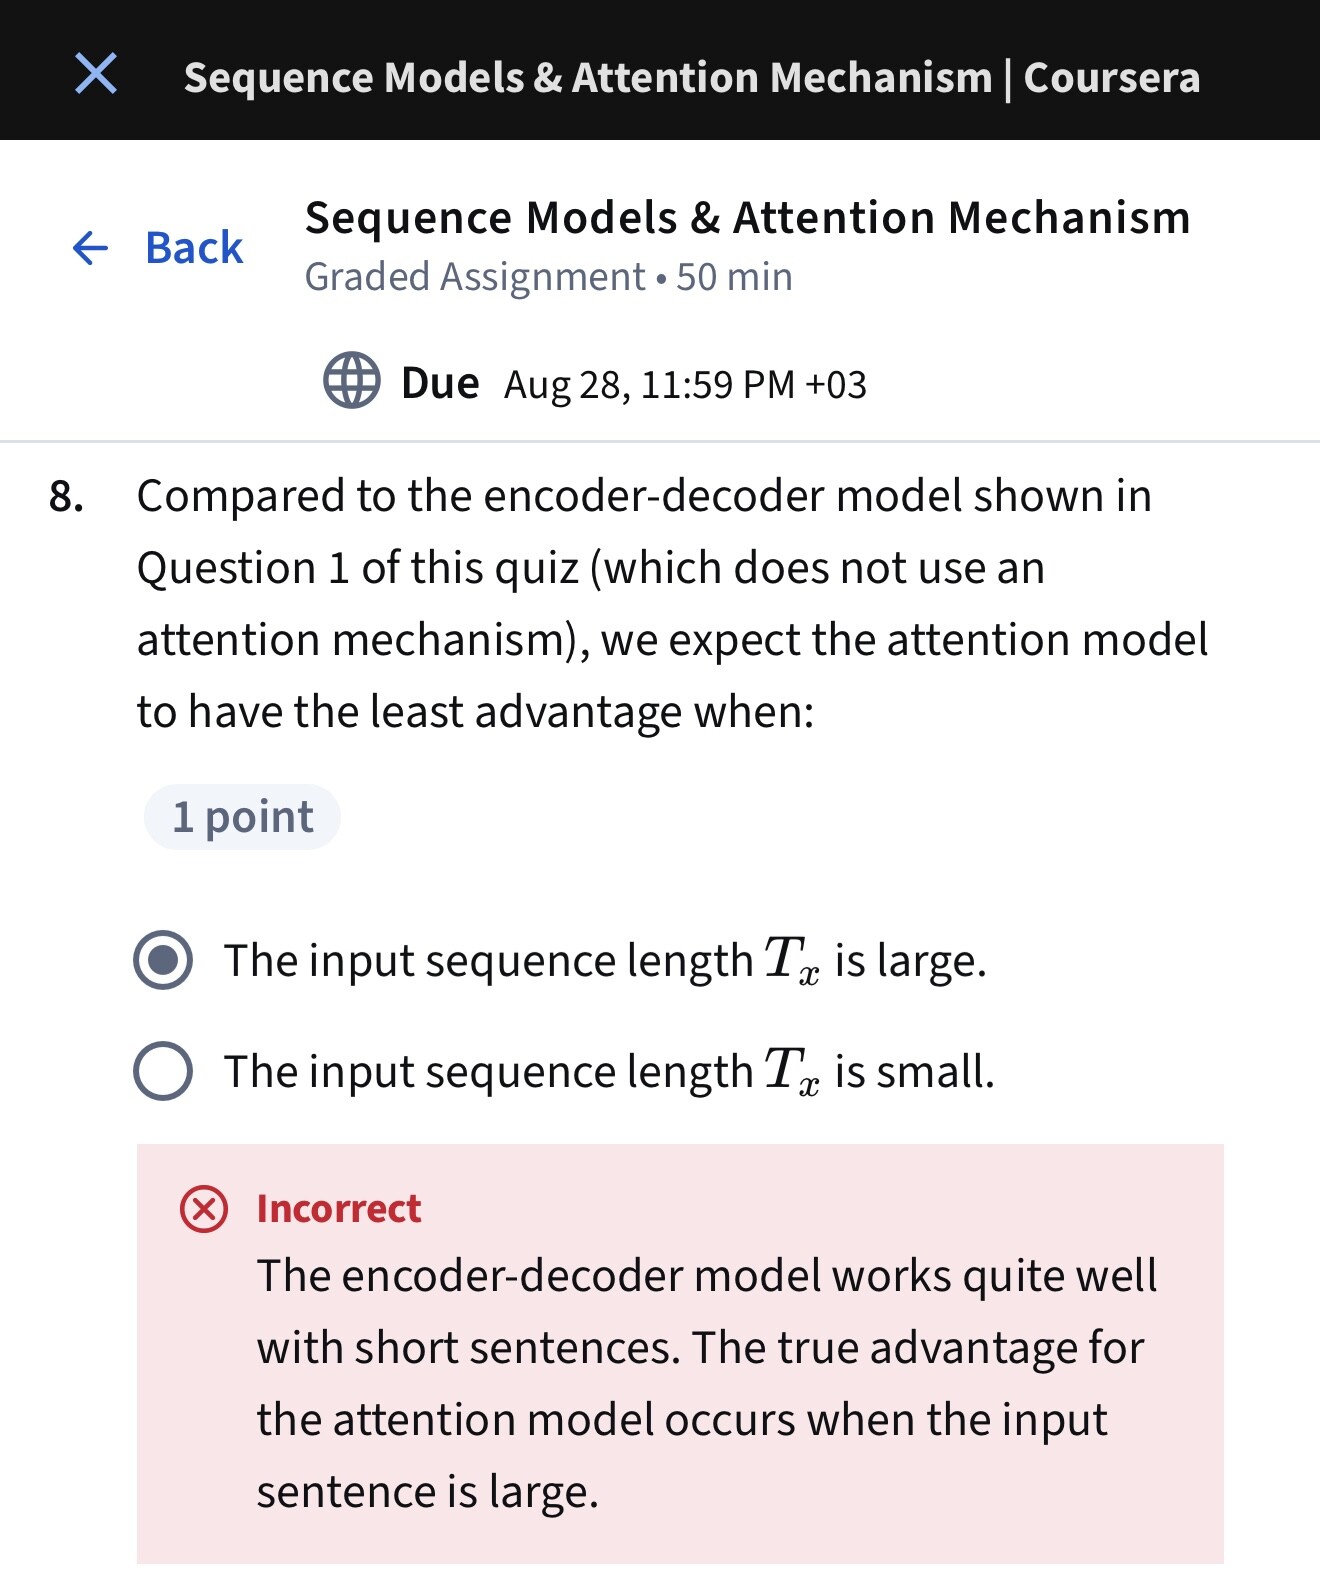Screen dimensions: 1320x1593
Task: Click the 'Tx is small' answer label
Action: click(x=608, y=1071)
